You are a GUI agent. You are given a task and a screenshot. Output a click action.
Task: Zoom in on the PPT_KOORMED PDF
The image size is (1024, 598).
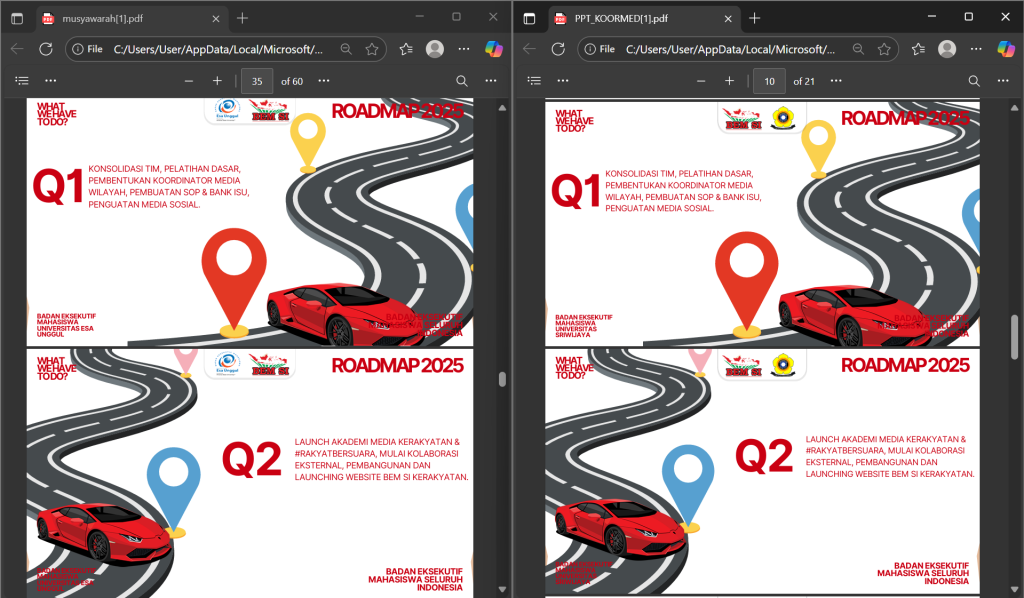click(729, 81)
